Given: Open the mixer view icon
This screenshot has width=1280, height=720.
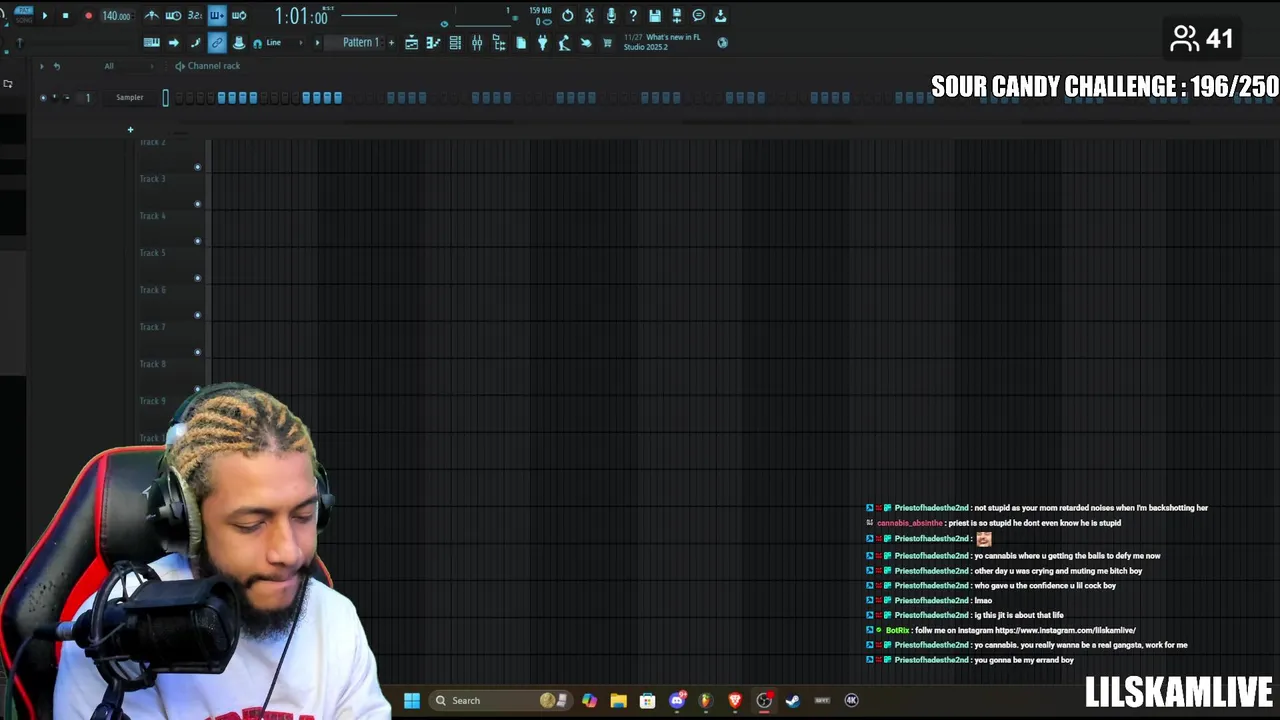Looking at the screenshot, I should tap(477, 43).
